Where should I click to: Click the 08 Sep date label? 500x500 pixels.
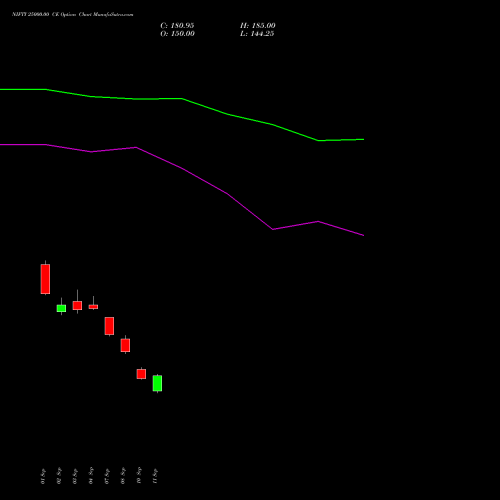coord(123,476)
